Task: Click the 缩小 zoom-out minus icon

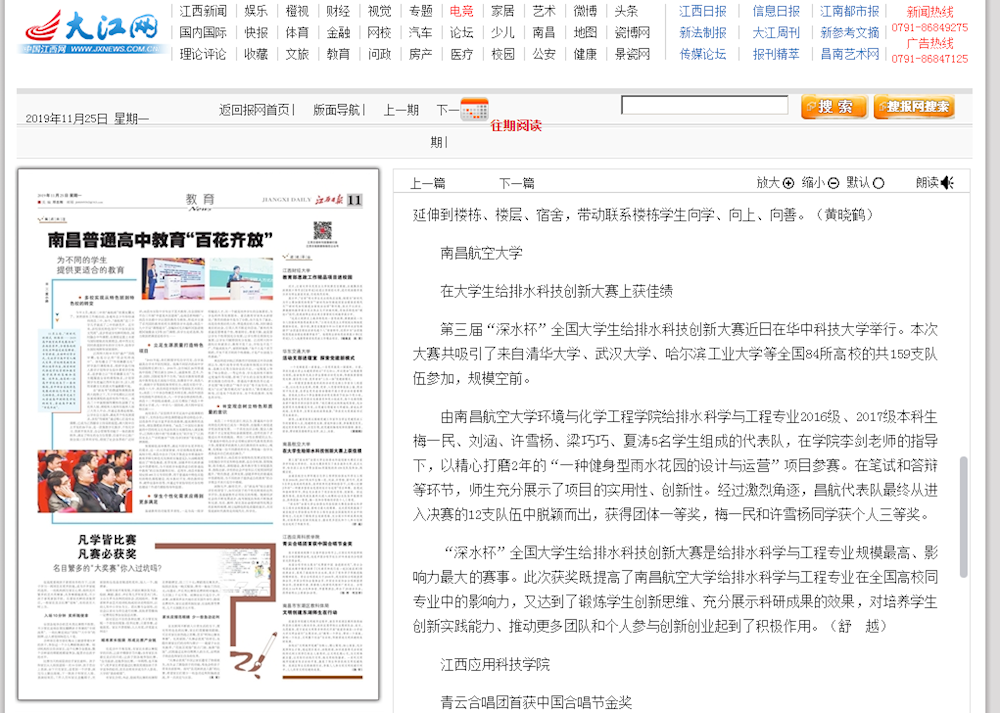Action: pyautogui.click(x=833, y=183)
